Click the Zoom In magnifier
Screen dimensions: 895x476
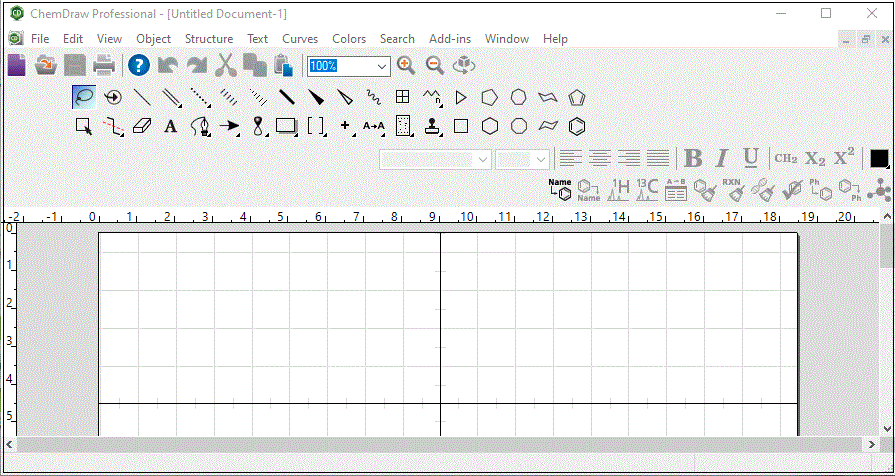click(406, 65)
